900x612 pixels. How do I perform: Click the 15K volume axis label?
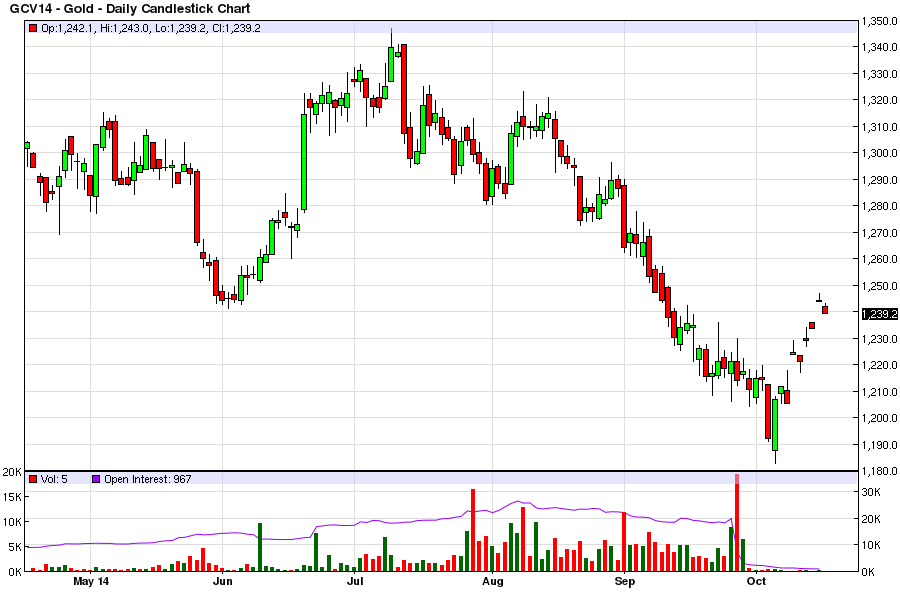coord(11,497)
